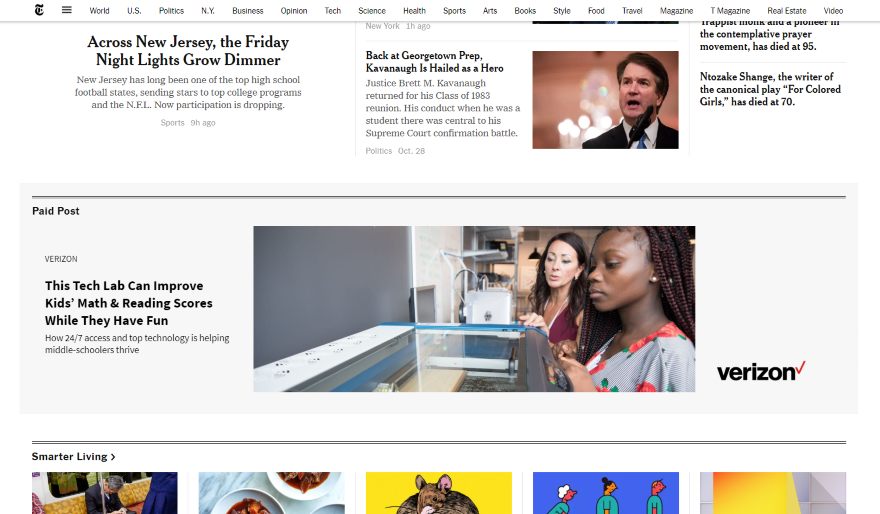Go to the Politics section
880x514 pixels.
171,11
